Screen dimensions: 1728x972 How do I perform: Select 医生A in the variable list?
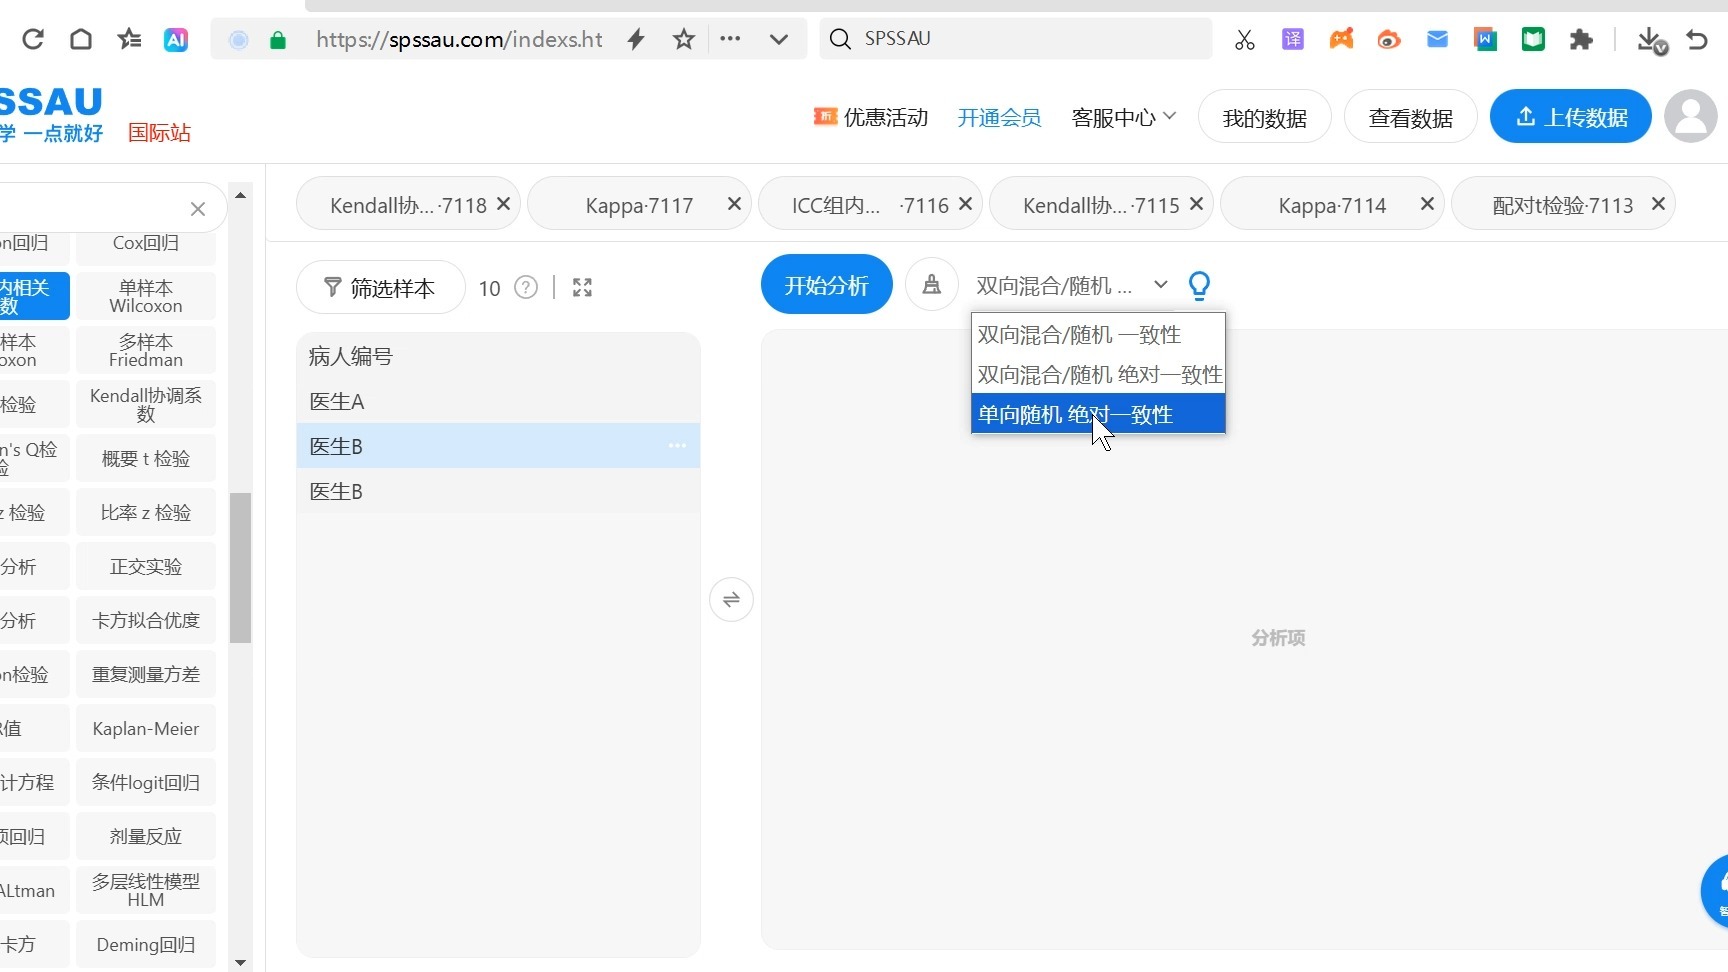[x=337, y=401]
